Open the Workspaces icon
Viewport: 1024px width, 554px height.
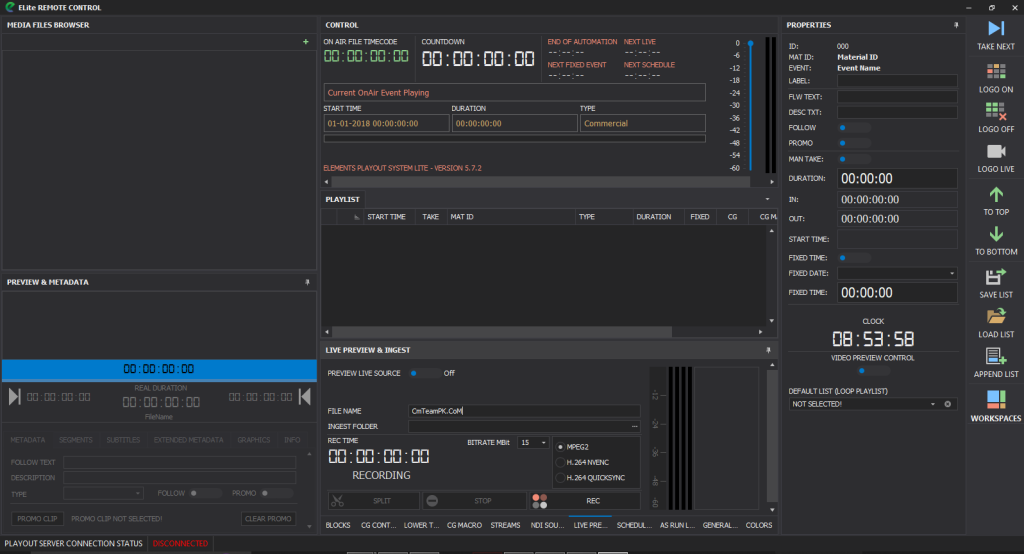coord(995,399)
